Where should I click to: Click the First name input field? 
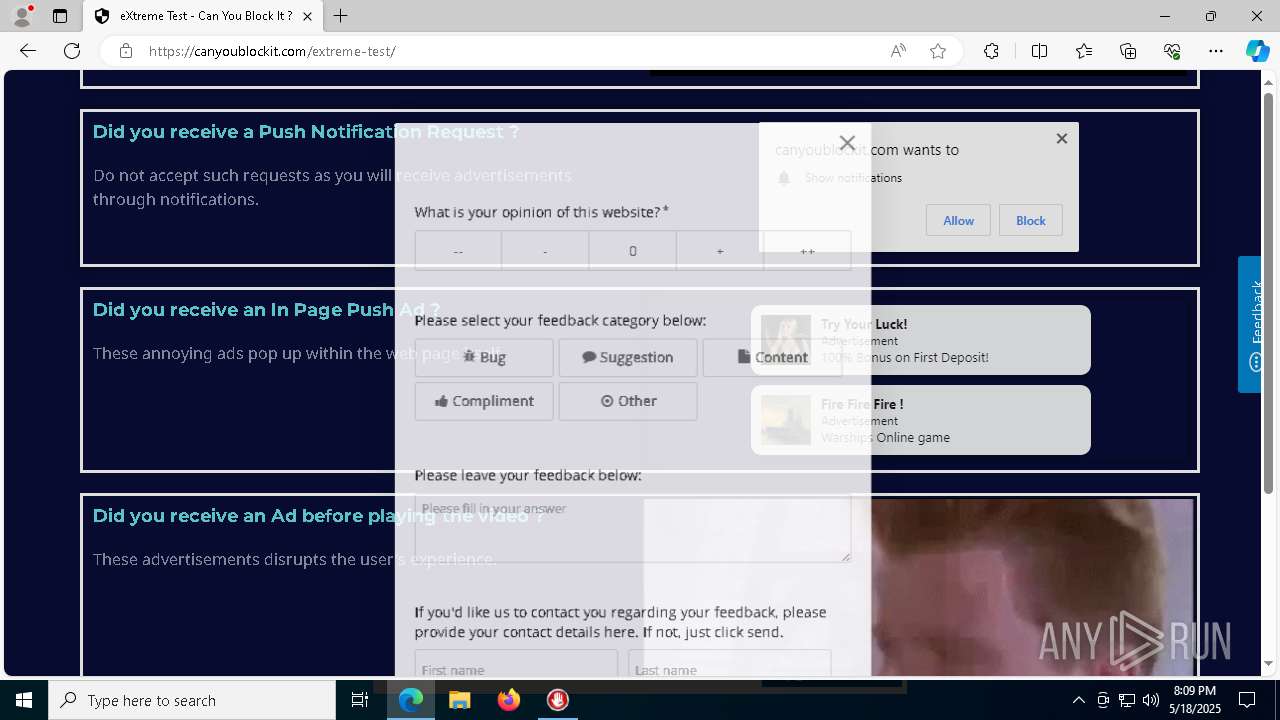(516, 664)
